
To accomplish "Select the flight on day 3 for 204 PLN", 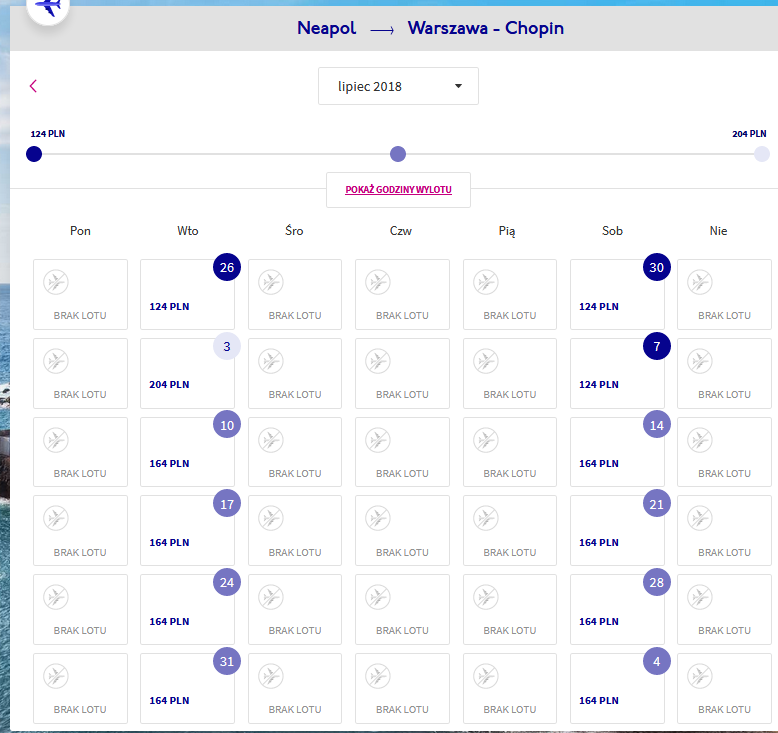I will click(x=187, y=373).
